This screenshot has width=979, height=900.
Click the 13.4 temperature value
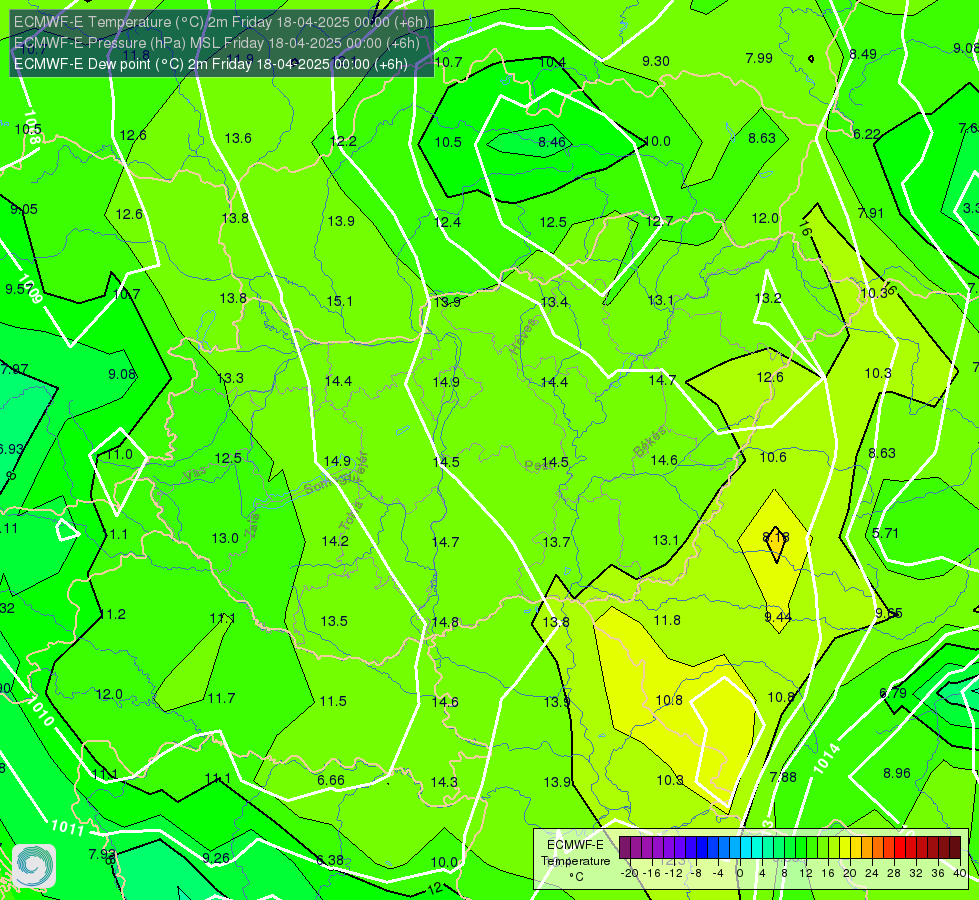click(x=554, y=302)
